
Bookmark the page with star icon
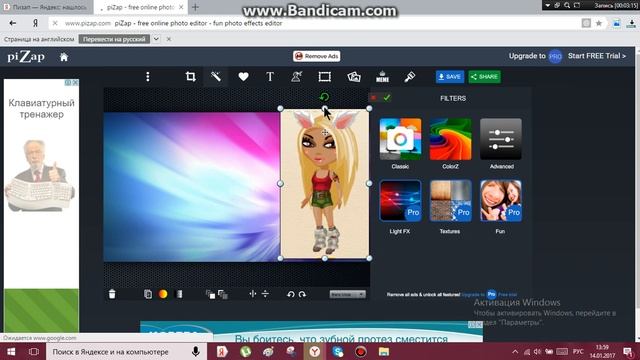coord(599,23)
